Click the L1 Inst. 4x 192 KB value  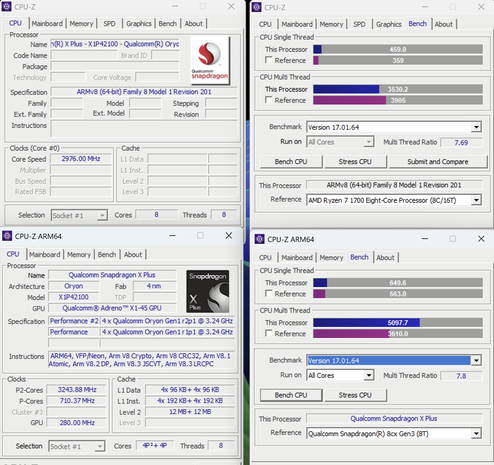[190, 401]
